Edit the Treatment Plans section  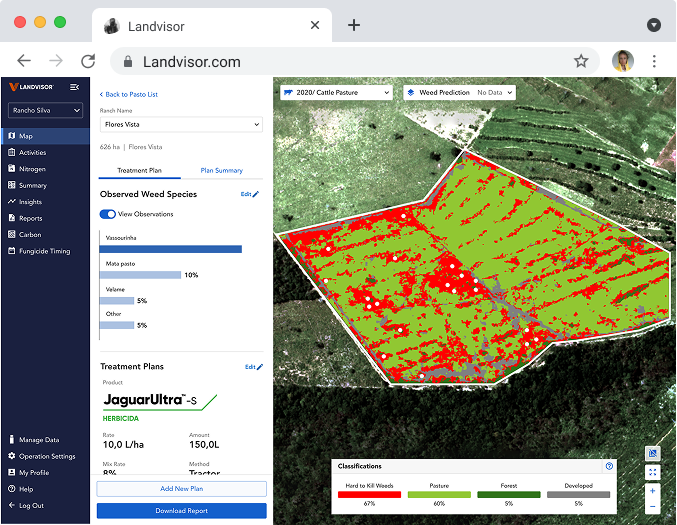tap(254, 367)
